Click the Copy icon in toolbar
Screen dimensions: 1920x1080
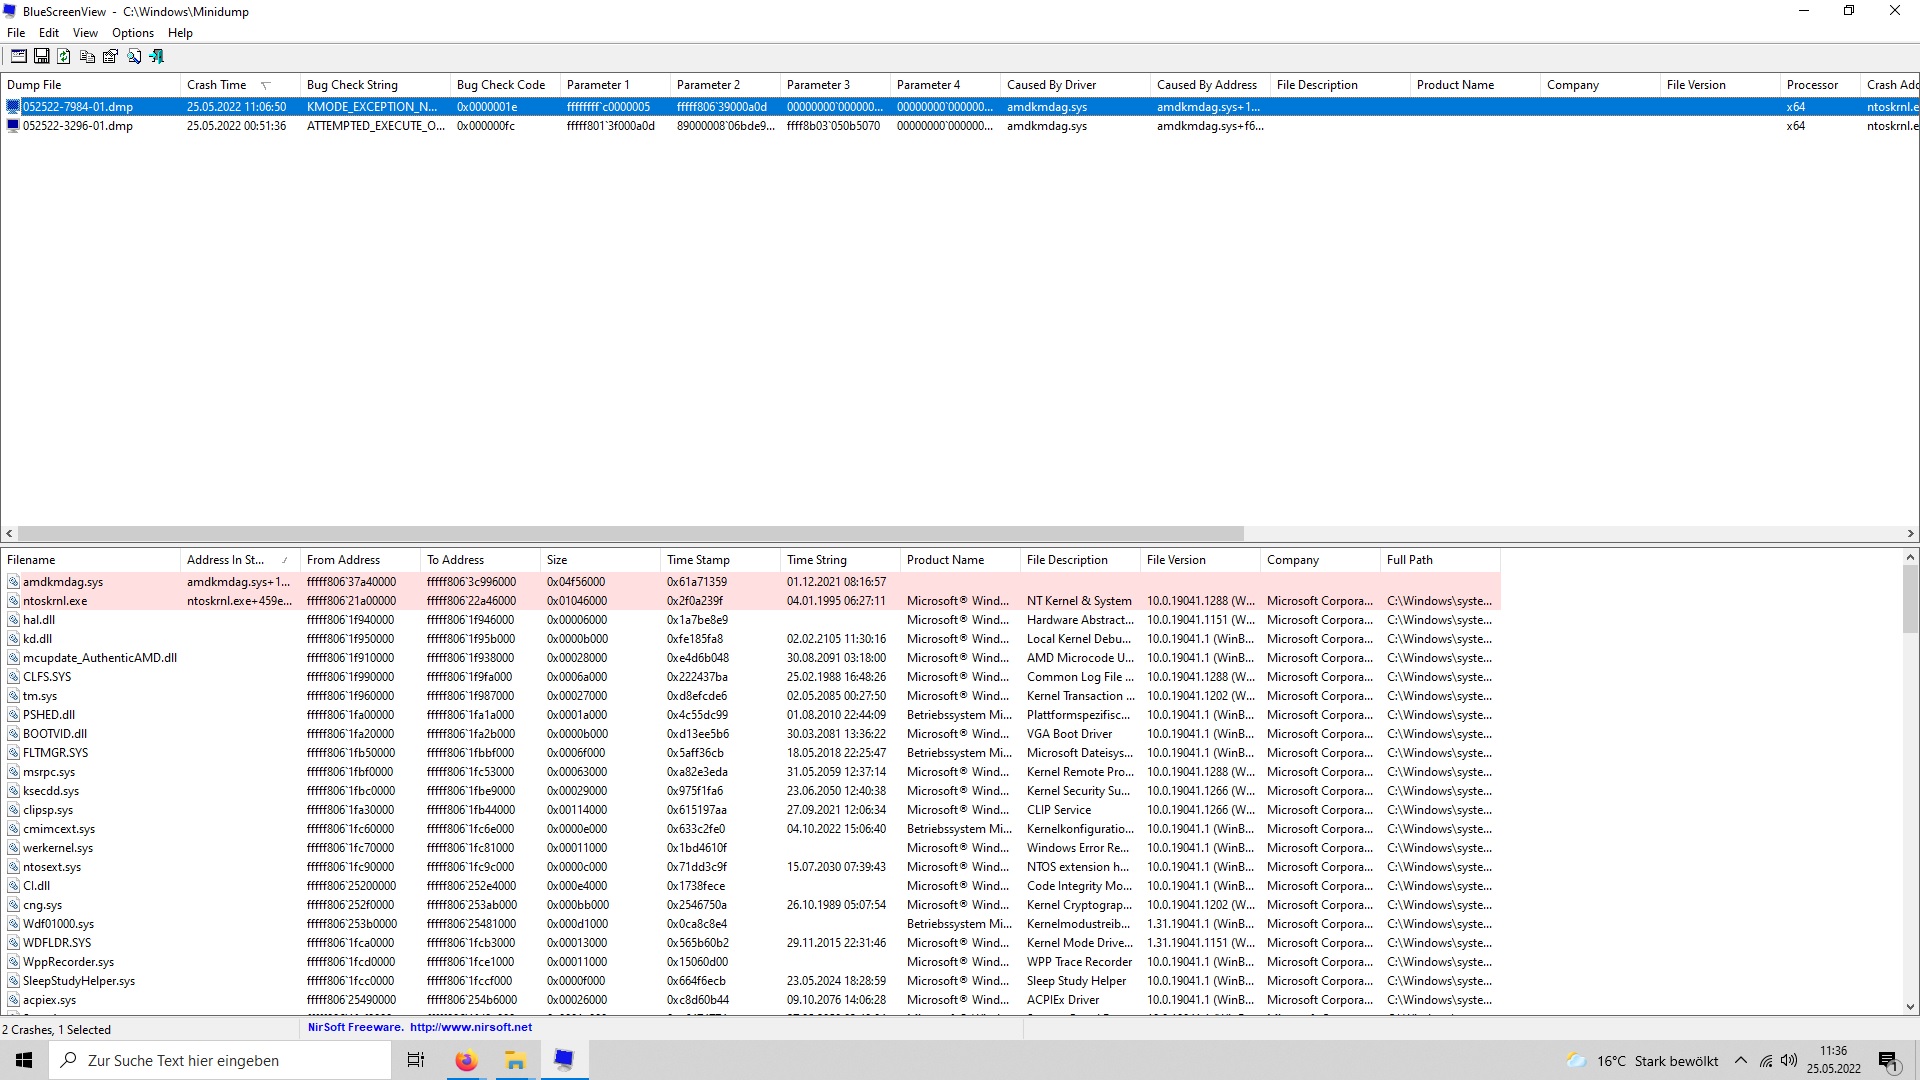tap(87, 55)
